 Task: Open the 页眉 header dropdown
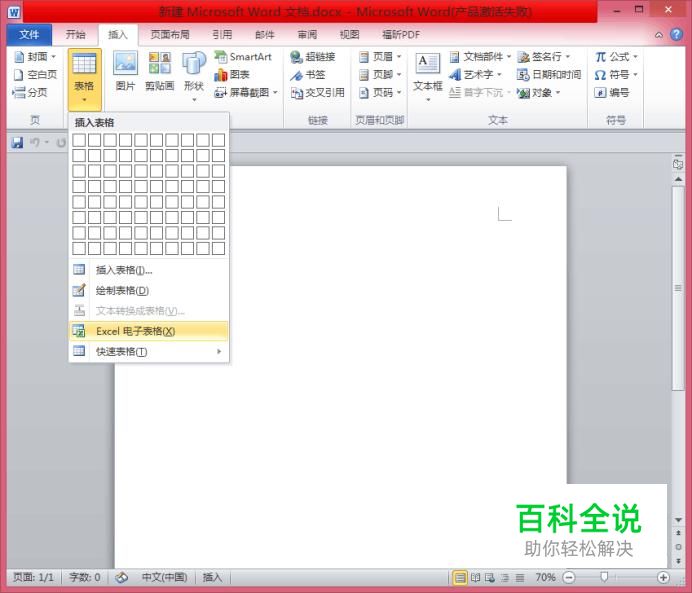(x=380, y=56)
